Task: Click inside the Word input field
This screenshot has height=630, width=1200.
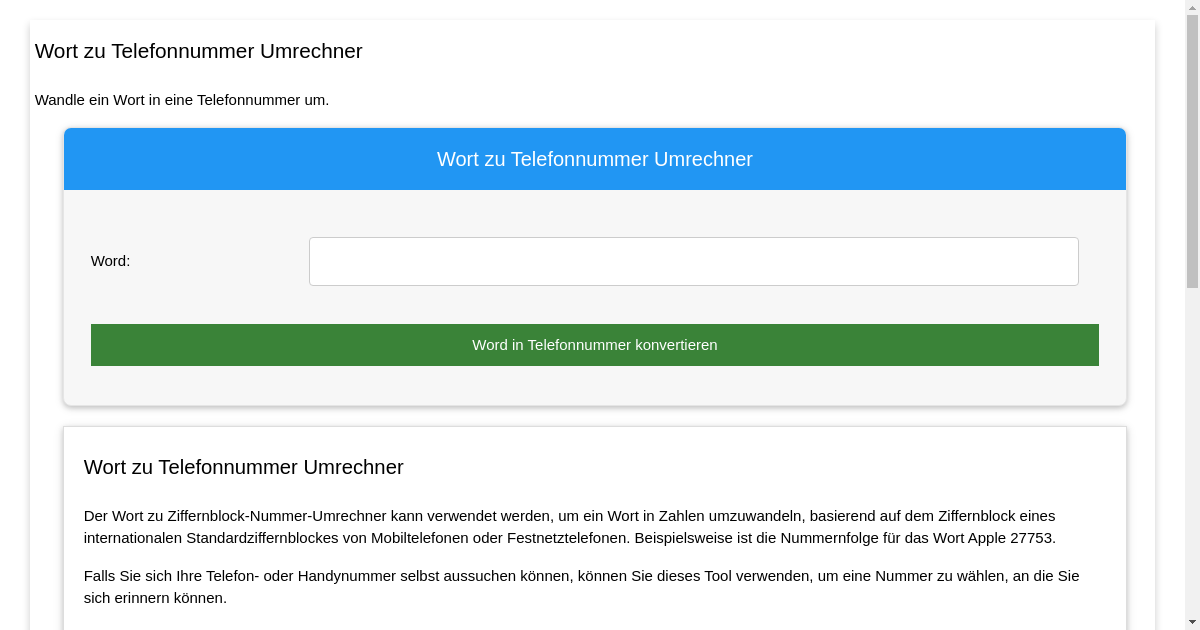Action: [694, 261]
